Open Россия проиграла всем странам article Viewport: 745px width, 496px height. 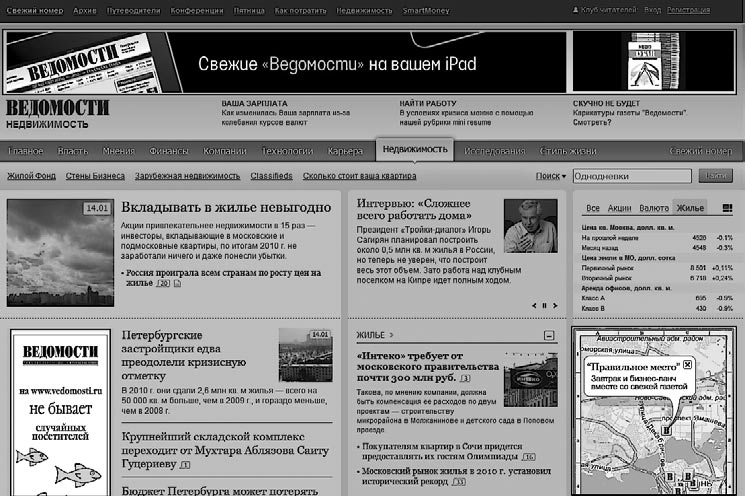pyautogui.click(x=221, y=277)
